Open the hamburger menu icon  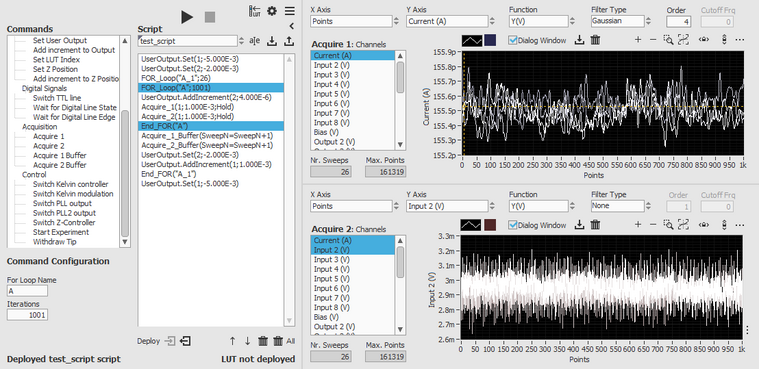[289, 11]
